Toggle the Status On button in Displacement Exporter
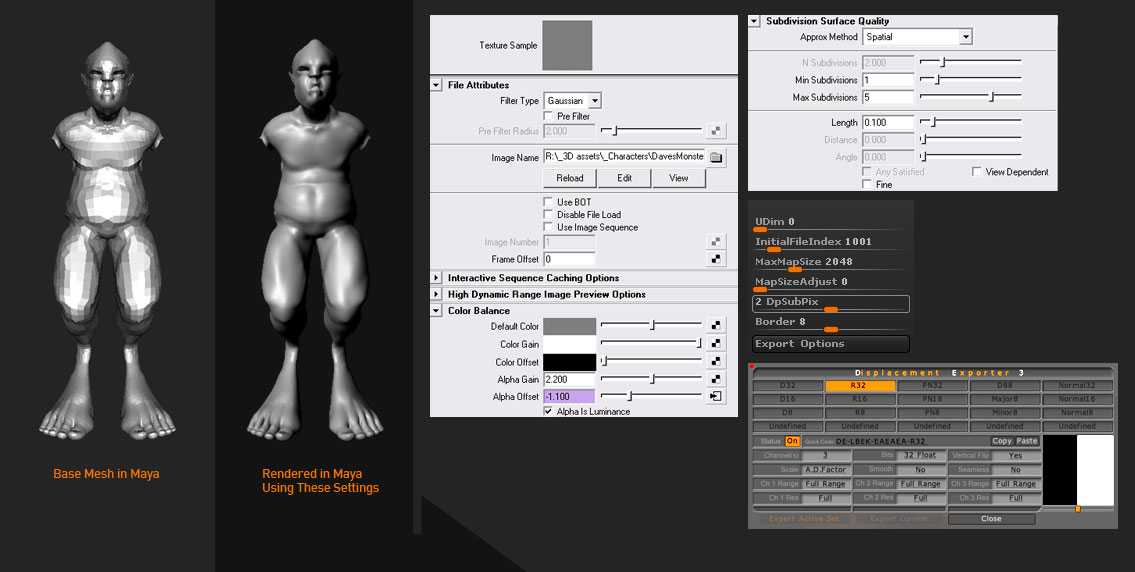Image resolution: width=1135 pixels, height=572 pixels. 792,441
